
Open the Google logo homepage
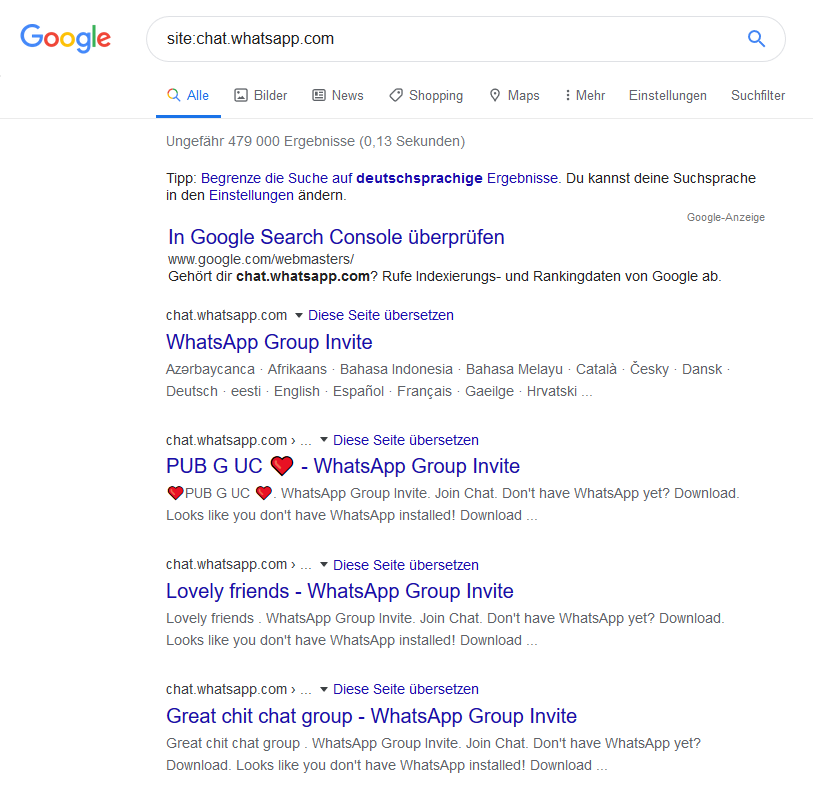click(65, 38)
